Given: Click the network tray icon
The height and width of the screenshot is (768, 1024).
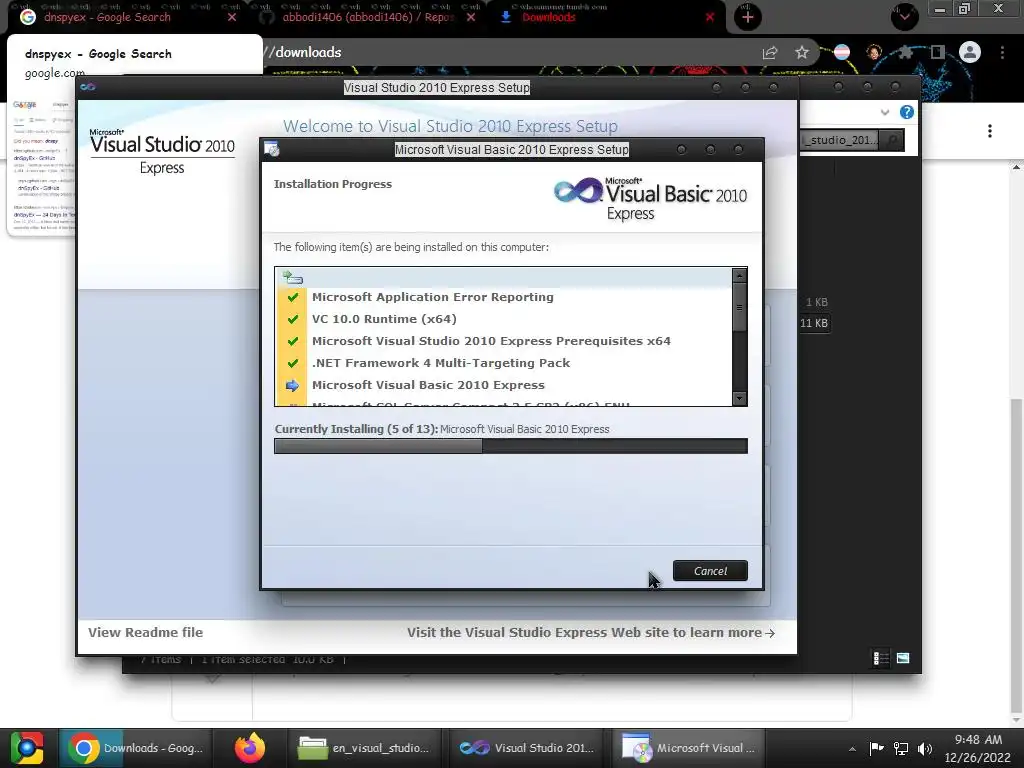Looking at the screenshot, I should [x=901, y=748].
